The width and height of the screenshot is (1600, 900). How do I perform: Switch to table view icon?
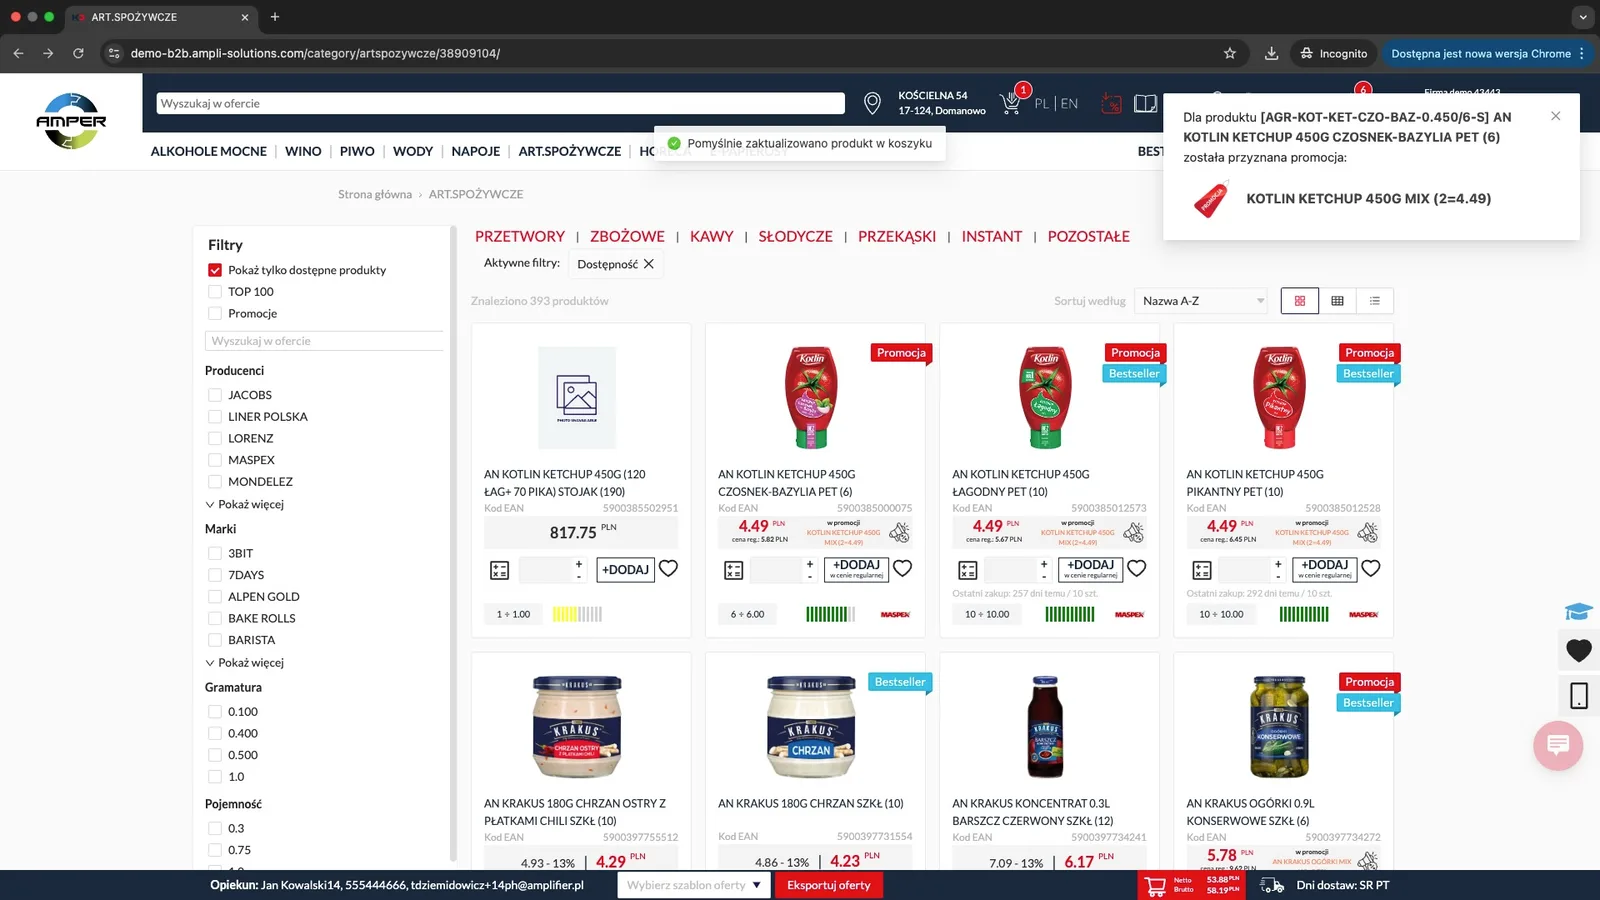(x=1337, y=301)
